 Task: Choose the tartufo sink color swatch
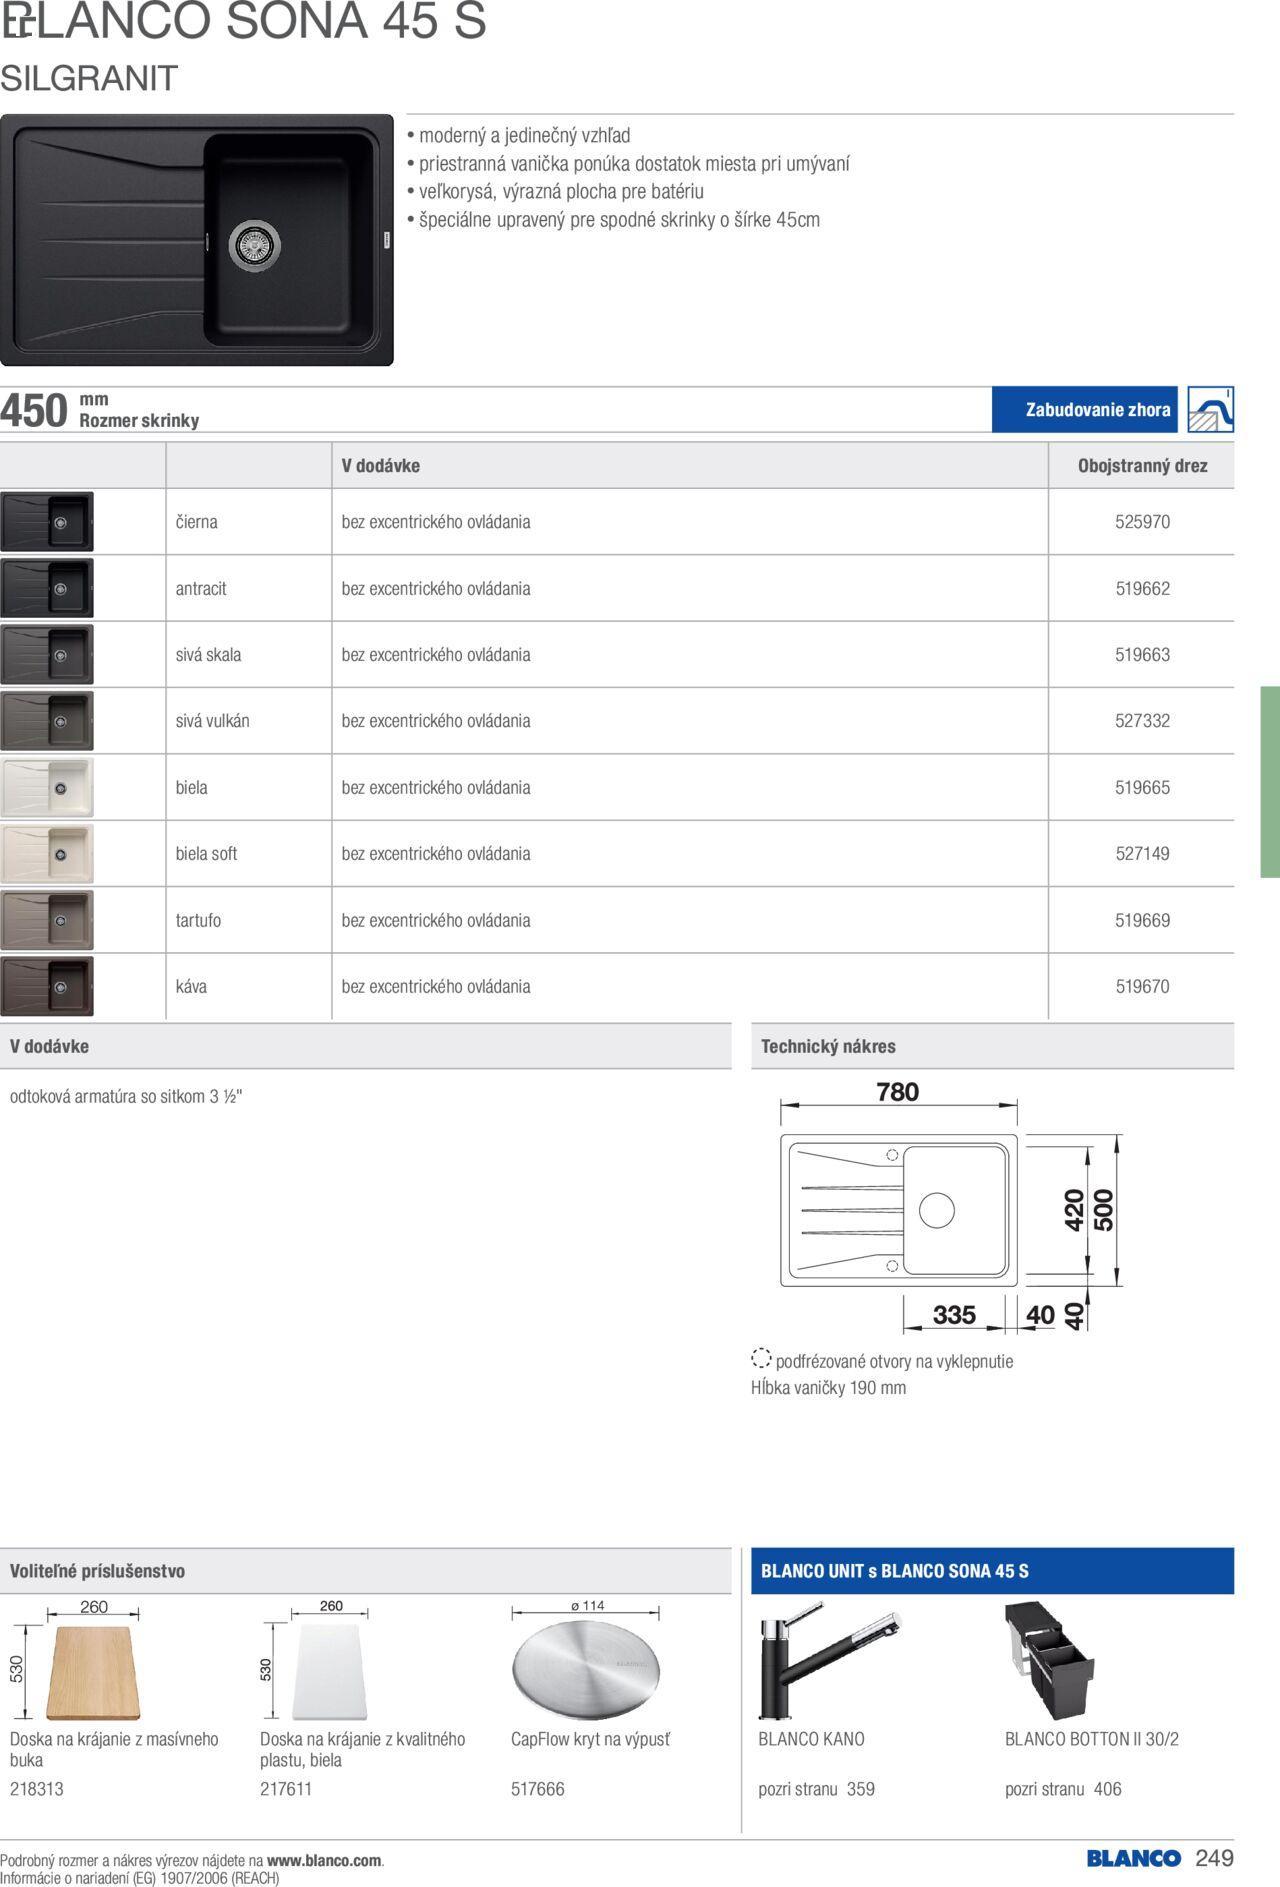point(47,920)
